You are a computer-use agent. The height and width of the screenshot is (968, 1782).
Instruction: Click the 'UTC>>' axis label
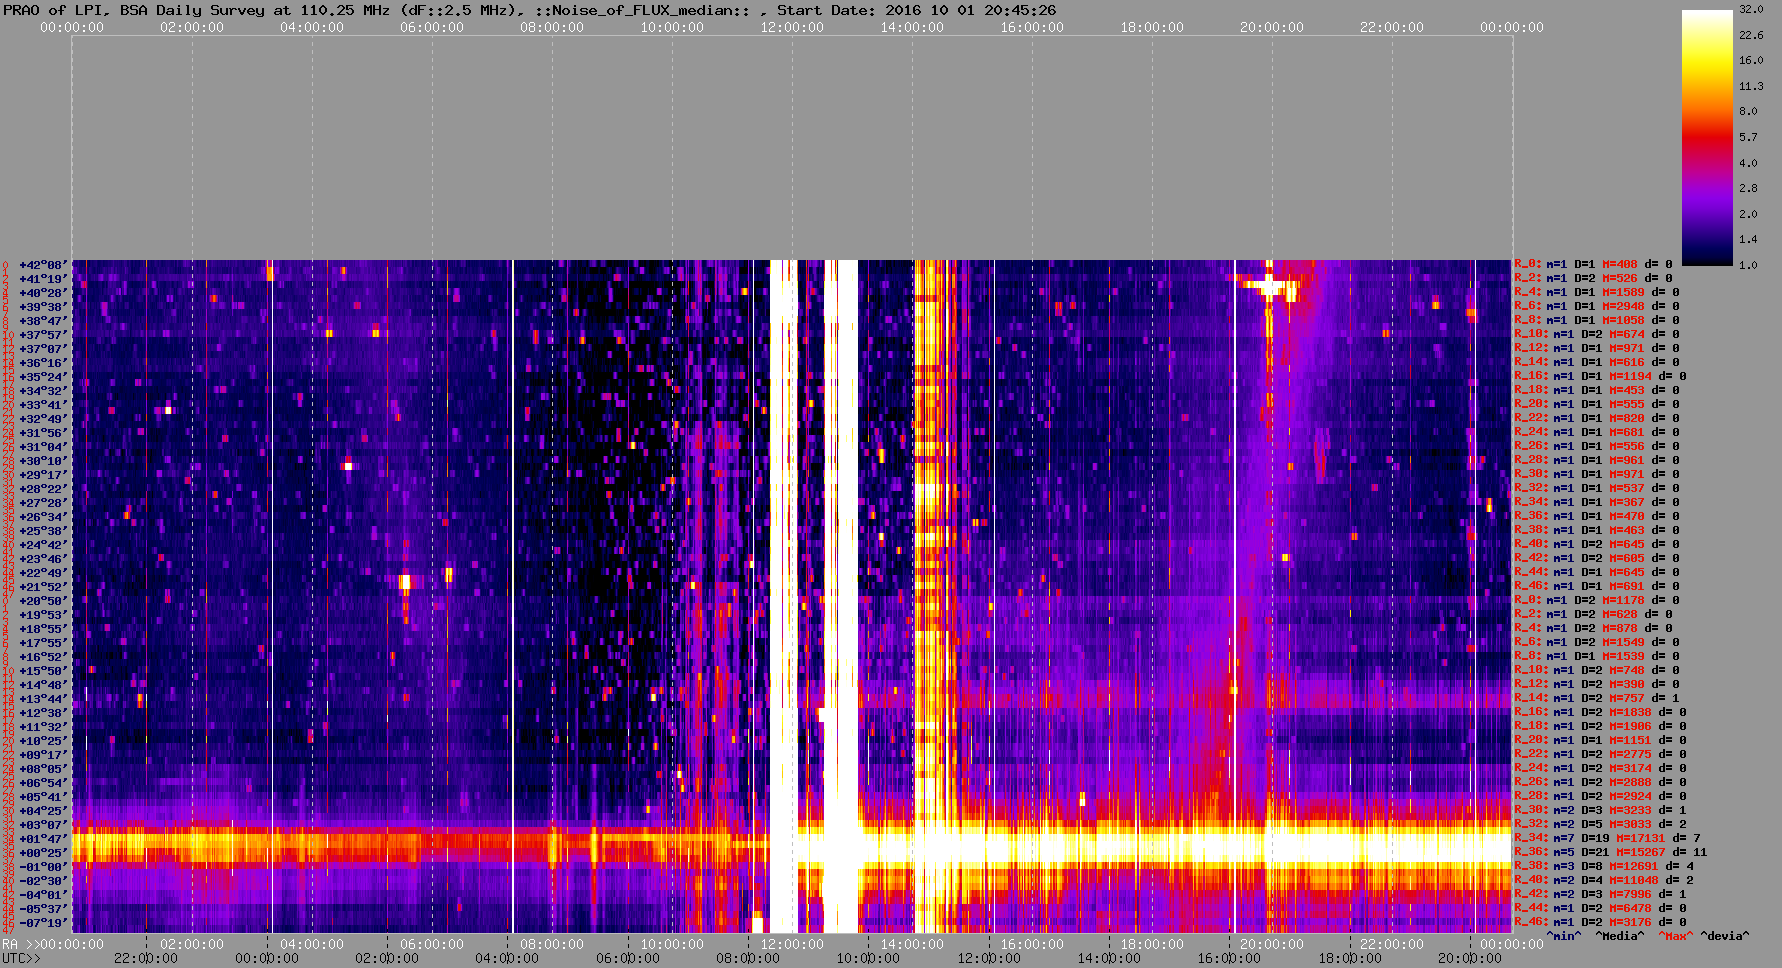(x=21, y=958)
